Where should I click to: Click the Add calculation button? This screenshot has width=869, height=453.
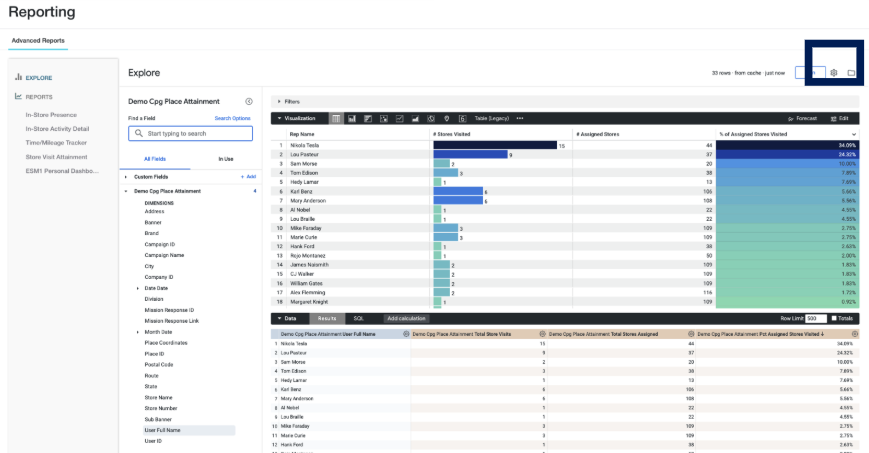[x=406, y=318]
